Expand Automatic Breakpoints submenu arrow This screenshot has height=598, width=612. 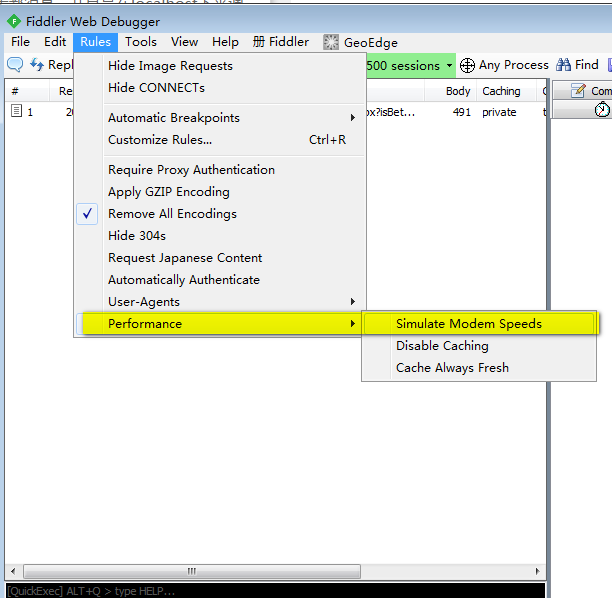click(353, 117)
